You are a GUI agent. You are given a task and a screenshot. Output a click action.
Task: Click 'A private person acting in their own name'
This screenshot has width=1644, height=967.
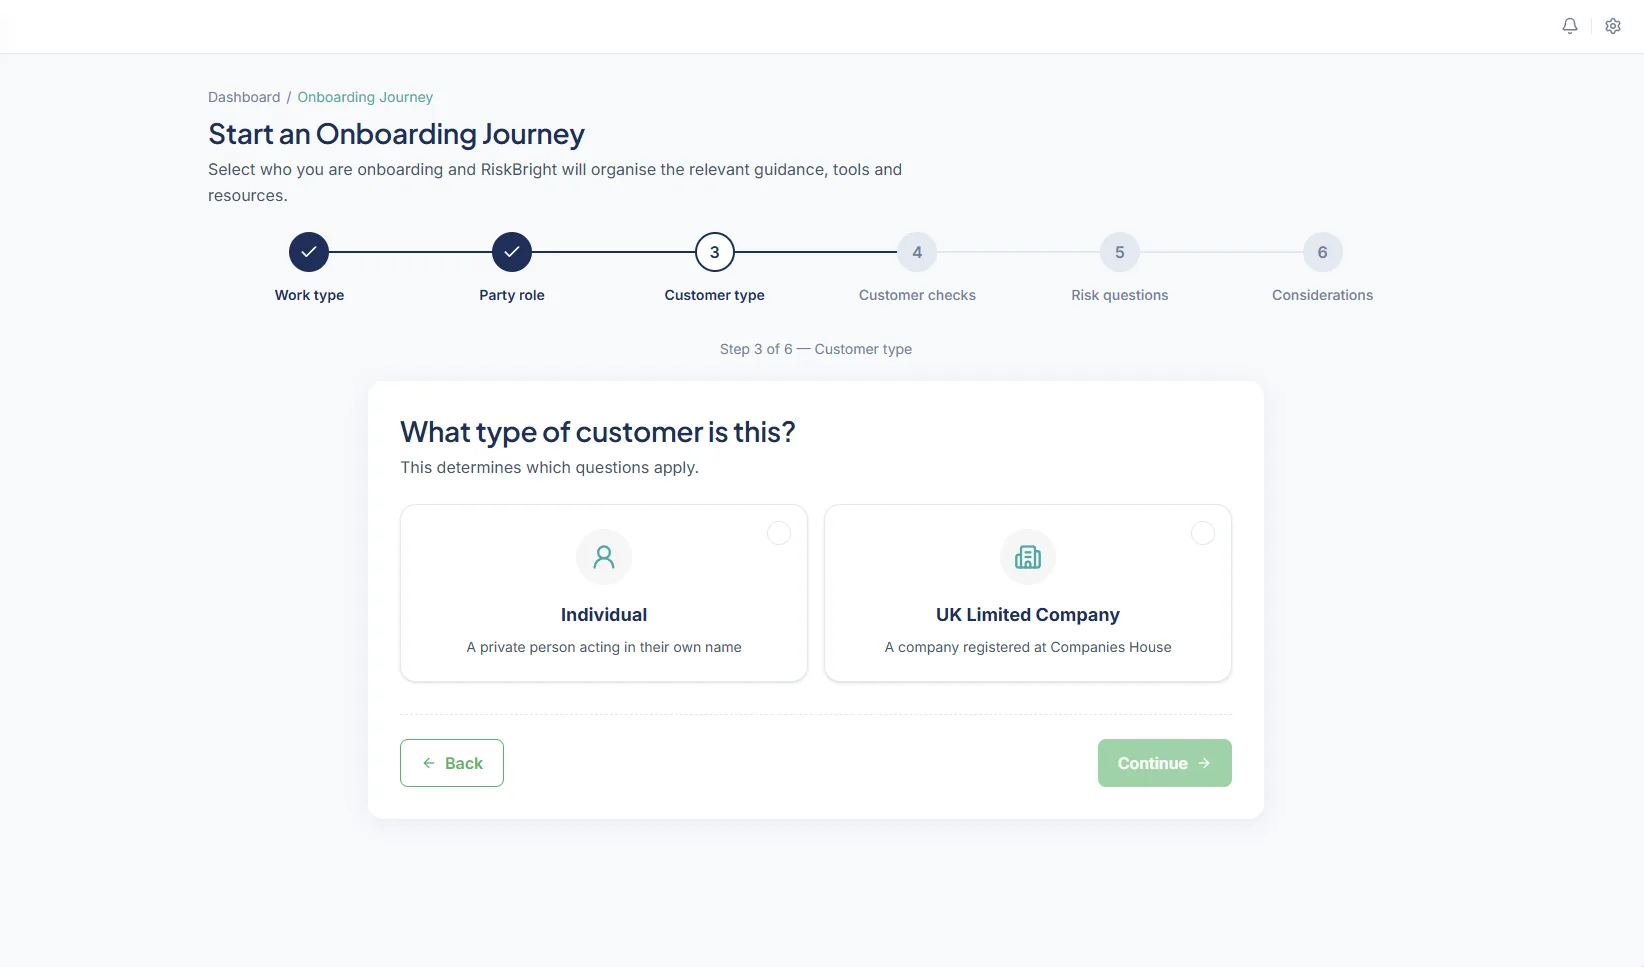604,647
